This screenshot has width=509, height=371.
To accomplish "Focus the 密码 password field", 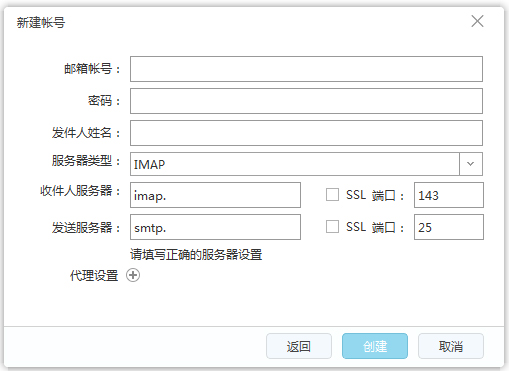I will coord(306,101).
